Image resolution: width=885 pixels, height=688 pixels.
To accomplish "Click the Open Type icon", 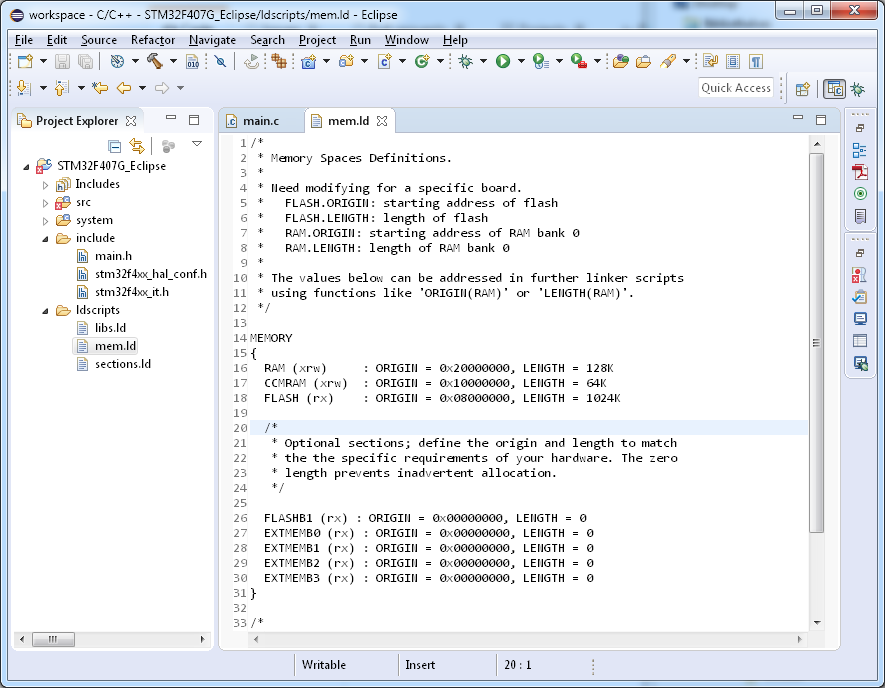I will [x=621, y=61].
